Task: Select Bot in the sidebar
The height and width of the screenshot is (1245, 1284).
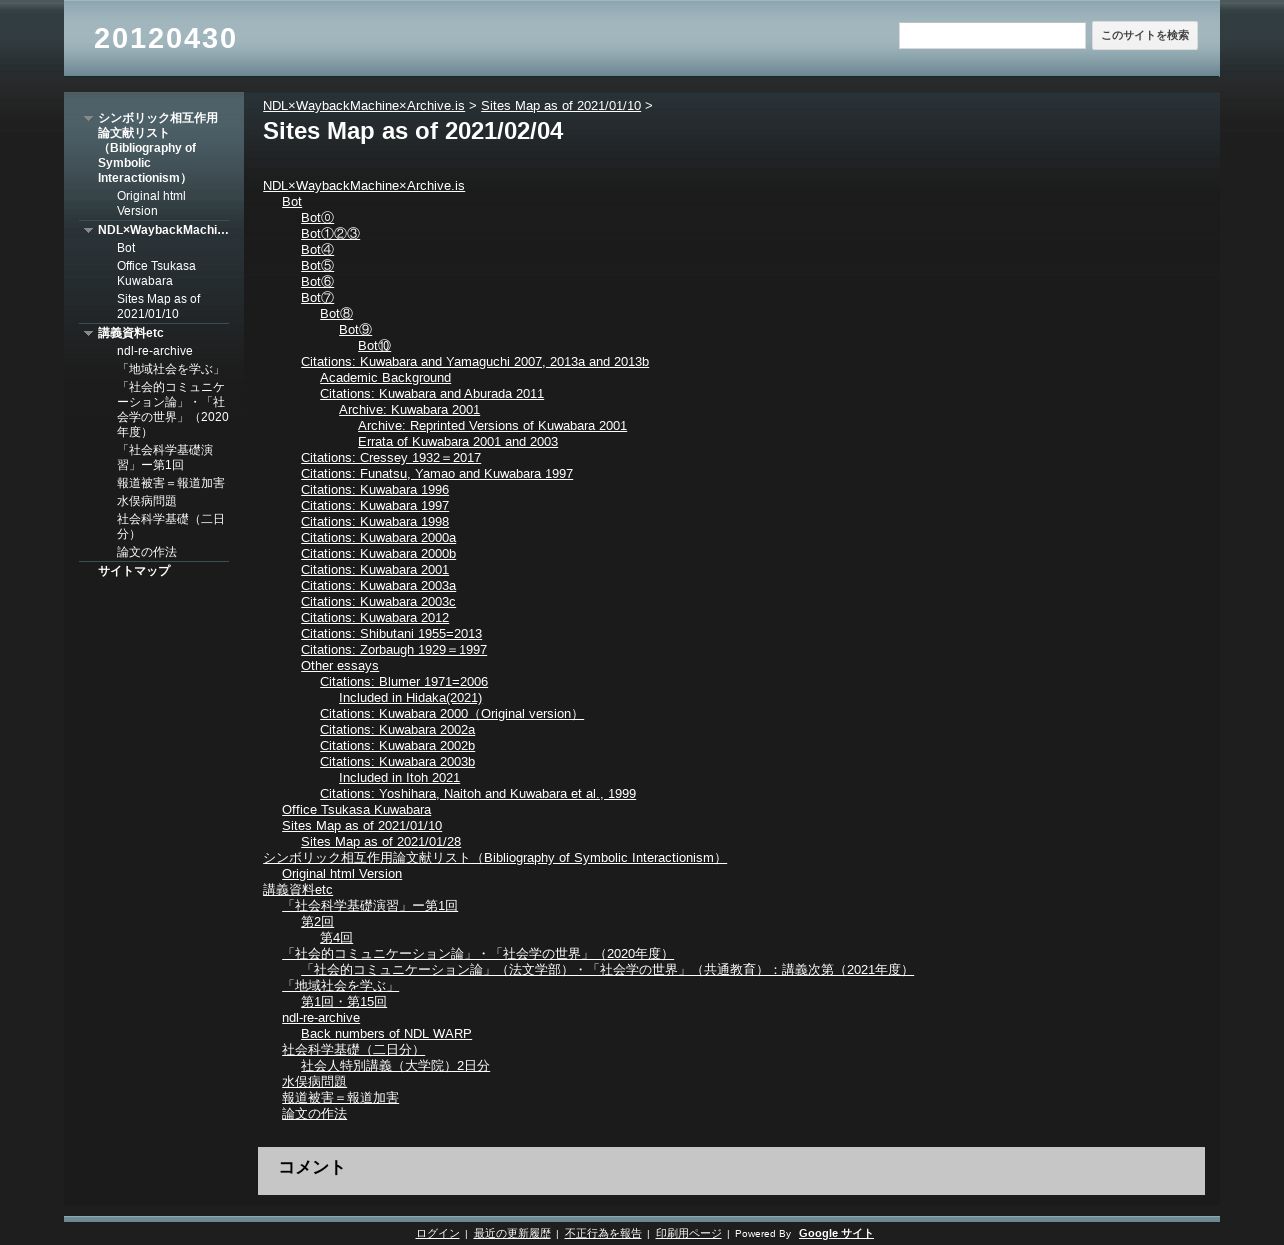Action: (x=126, y=248)
